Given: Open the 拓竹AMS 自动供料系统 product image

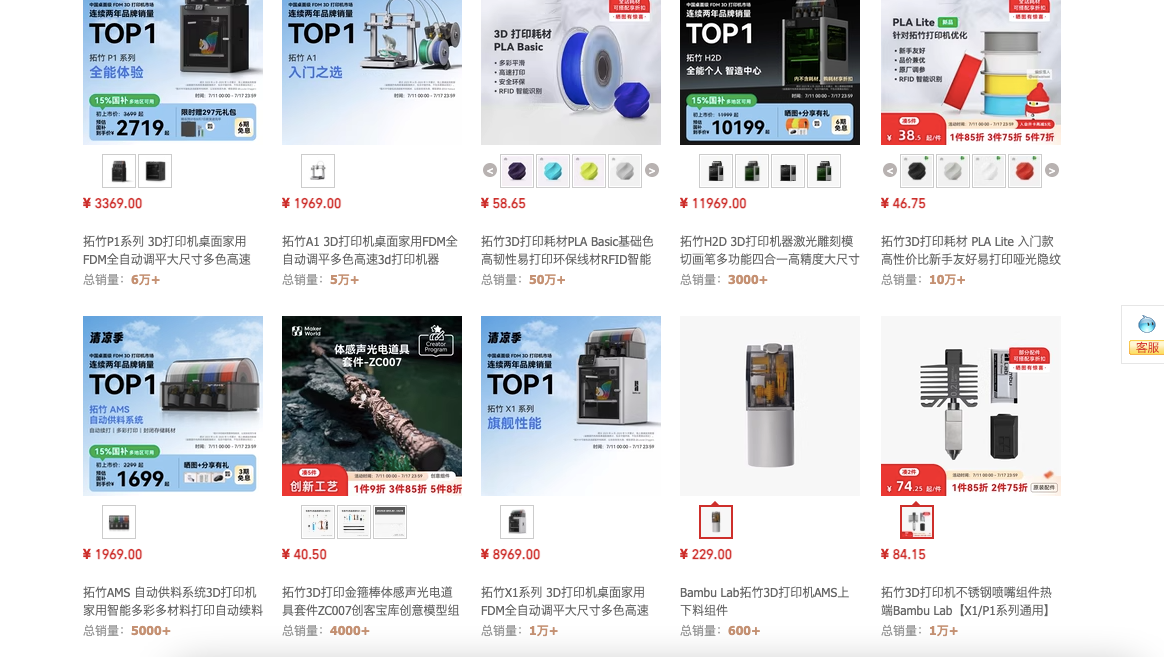Looking at the screenshot, I should [x=173, y=406].
